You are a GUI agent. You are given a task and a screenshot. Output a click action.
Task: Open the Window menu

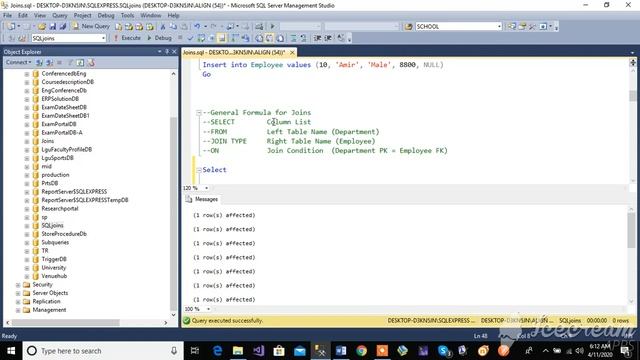pos(151,16)
